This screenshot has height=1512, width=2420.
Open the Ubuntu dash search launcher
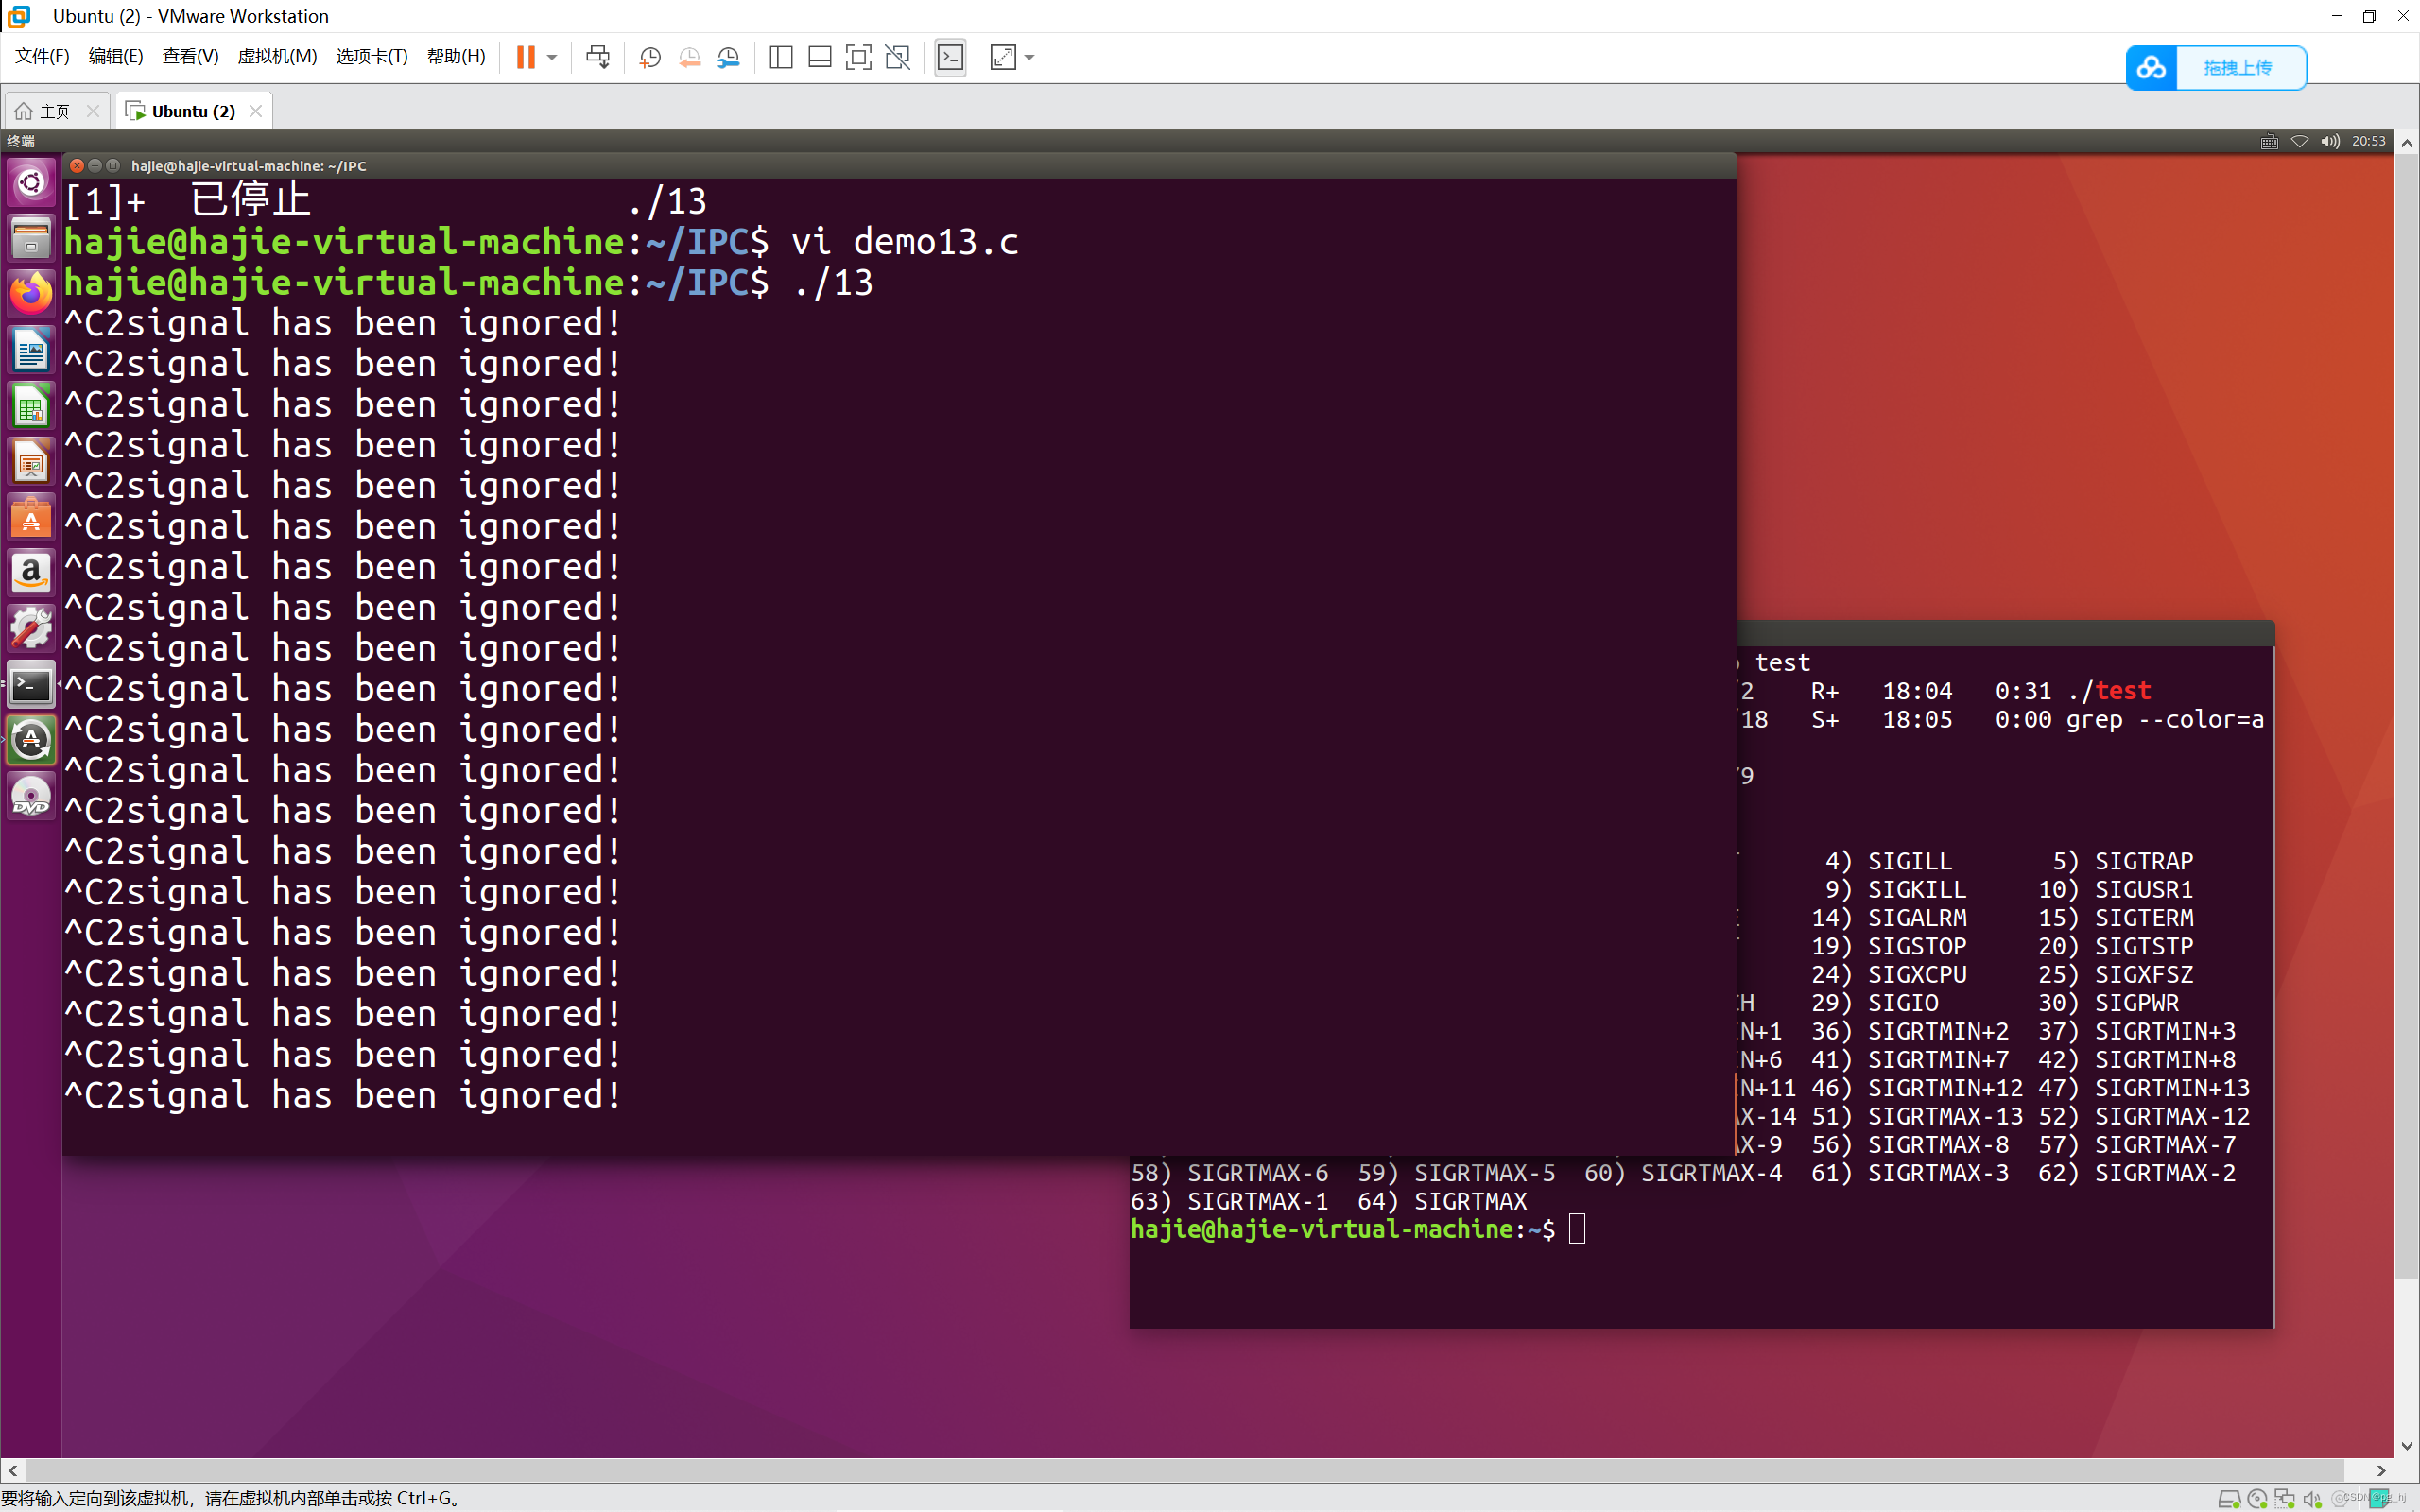pyautogui.click(x=31, y=183)
